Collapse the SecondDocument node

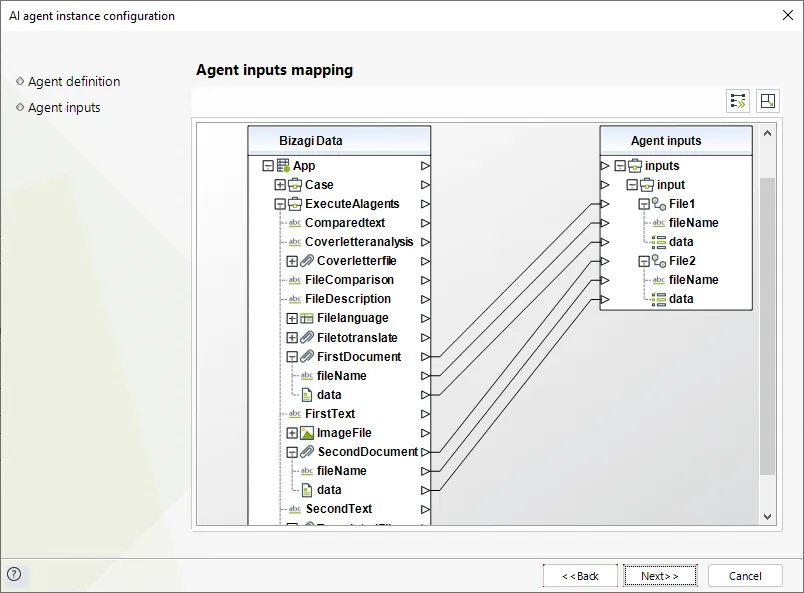(292, 452)
